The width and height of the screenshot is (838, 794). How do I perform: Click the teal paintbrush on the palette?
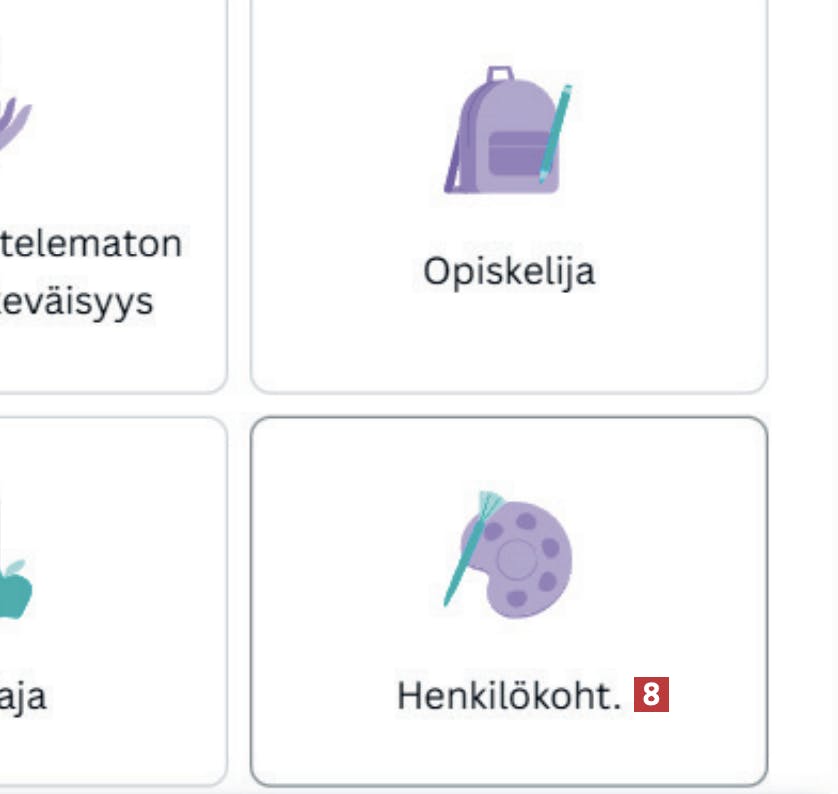(470, 545)
